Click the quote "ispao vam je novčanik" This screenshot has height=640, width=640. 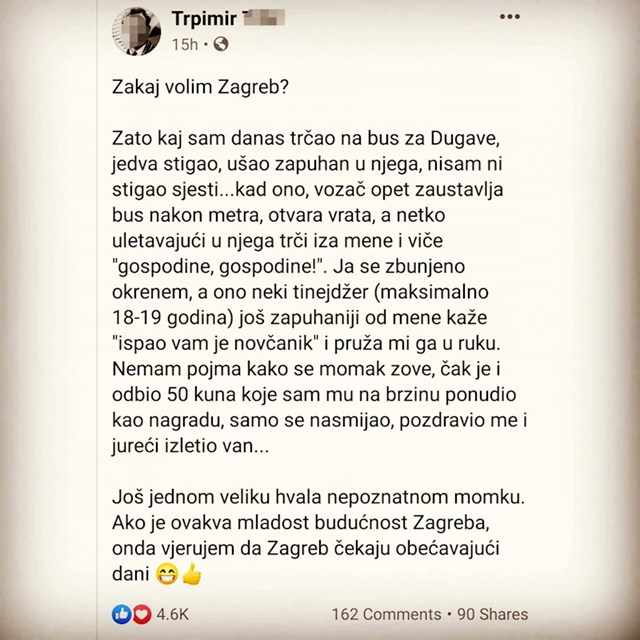(x=215, y=344)
